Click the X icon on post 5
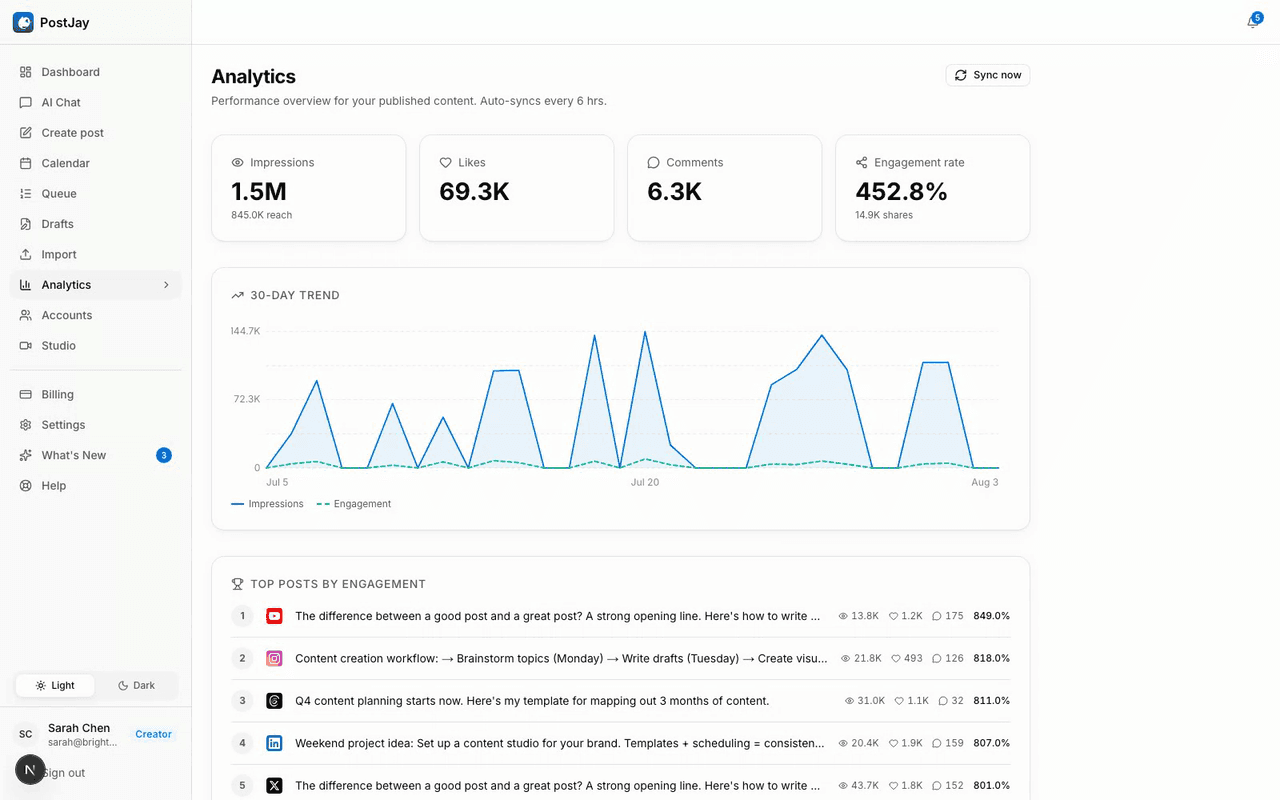Viewport: 1280px width, 800px height. click(x=274, y=786)
